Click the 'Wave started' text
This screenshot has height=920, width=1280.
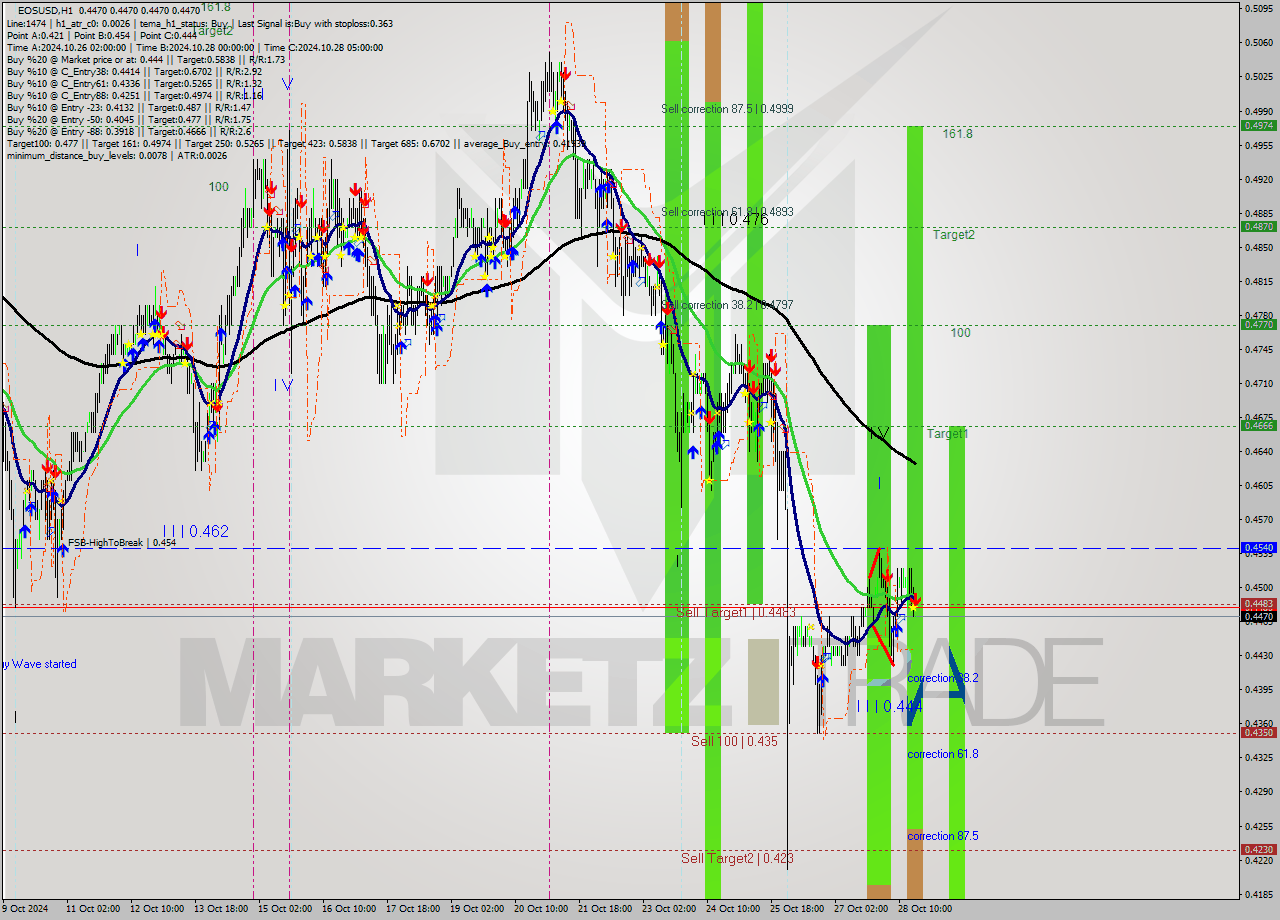tap(42, 664)
